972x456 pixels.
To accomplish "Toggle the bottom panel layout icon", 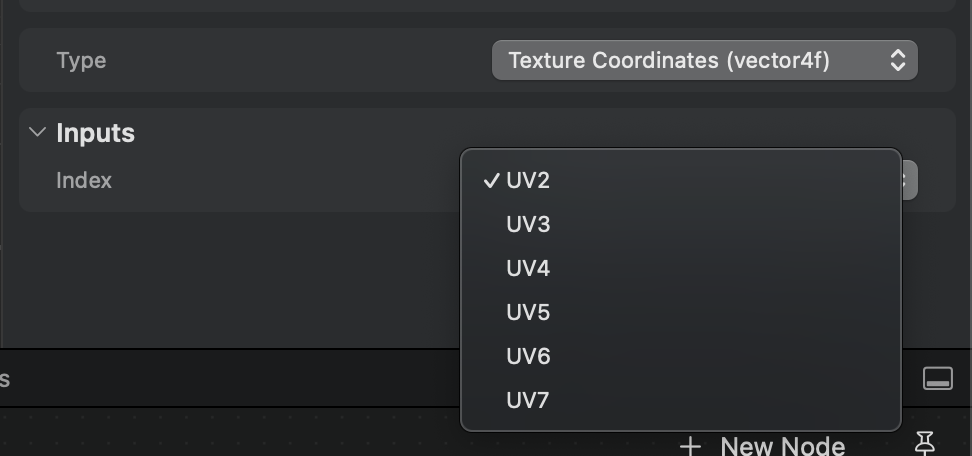I will [938, 378].
